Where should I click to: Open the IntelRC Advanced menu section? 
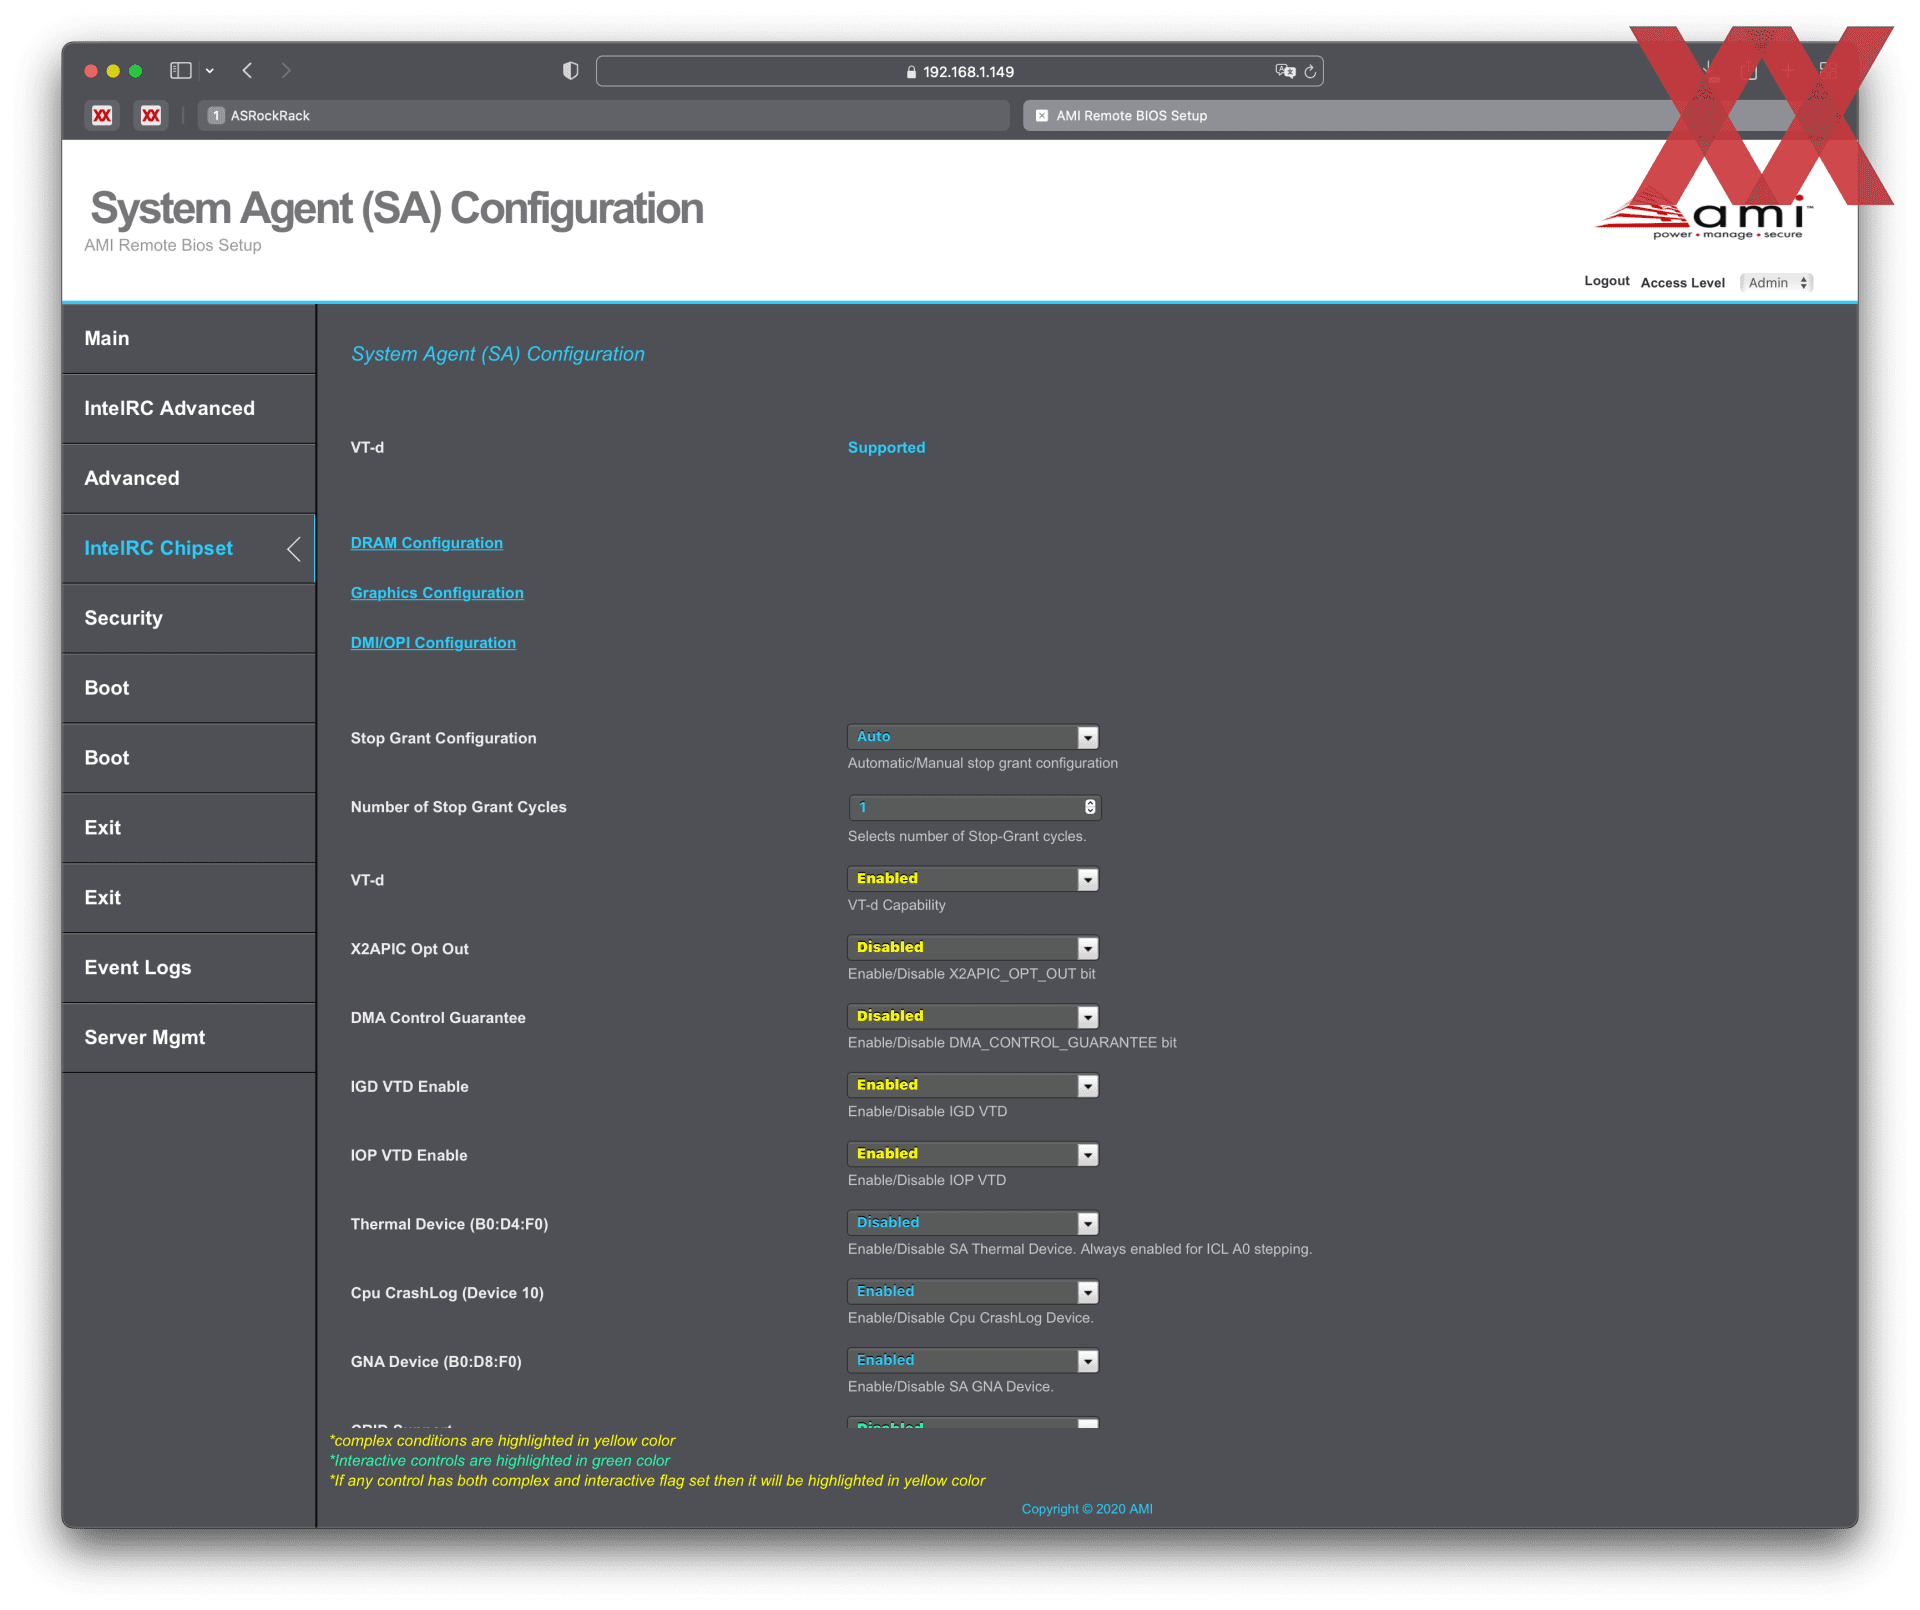click(189, 409)
